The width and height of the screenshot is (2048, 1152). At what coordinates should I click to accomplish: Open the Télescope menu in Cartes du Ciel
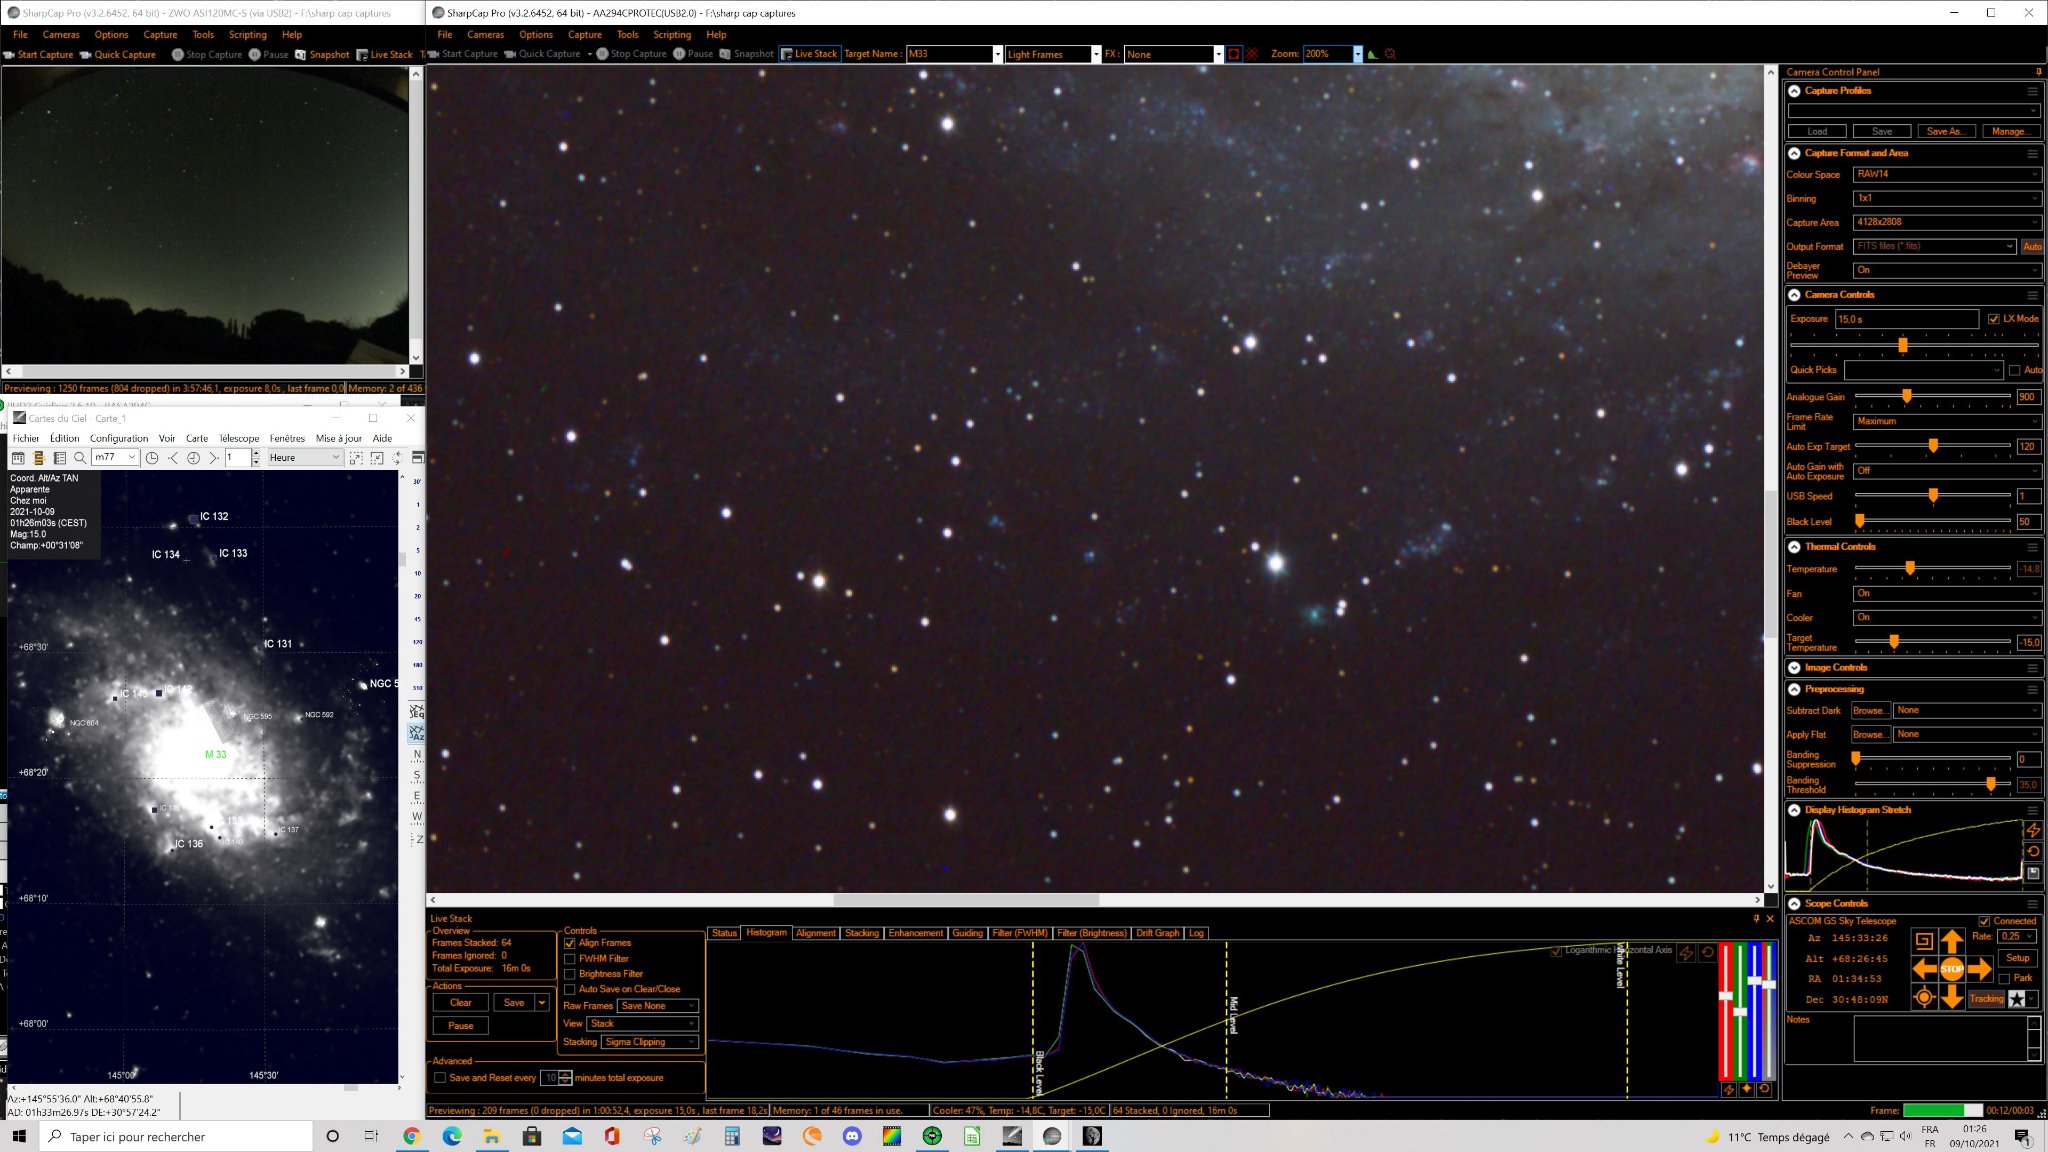pos(239,438)
